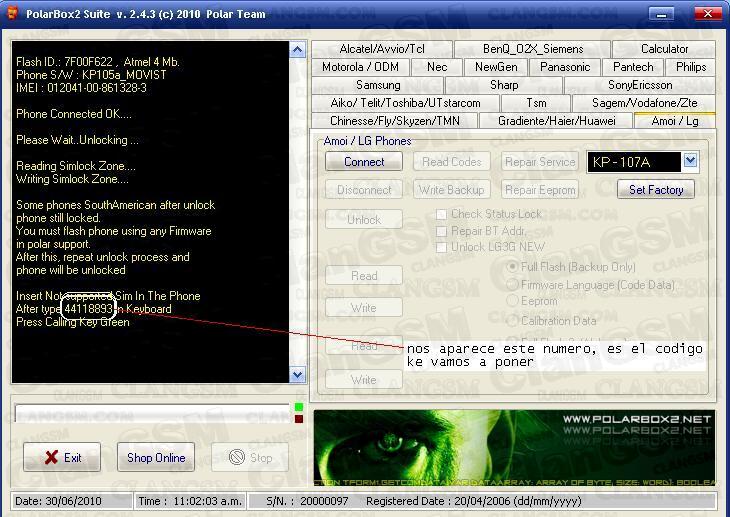Select the SonyEricsson tab

(x=640, y=85)
